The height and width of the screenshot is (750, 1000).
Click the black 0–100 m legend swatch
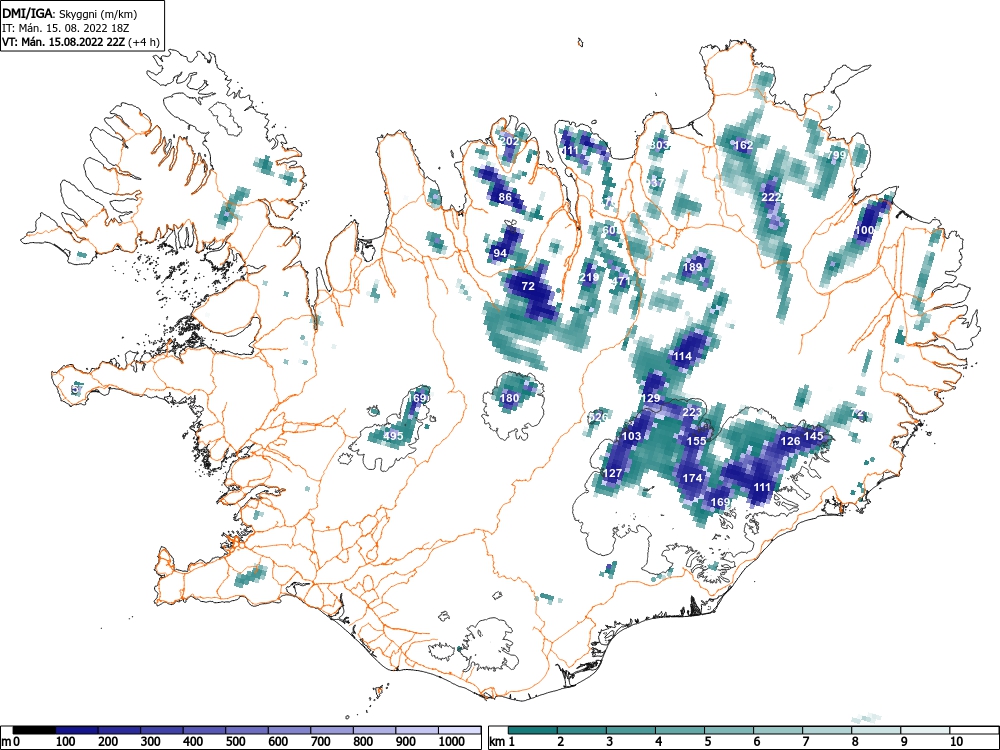click(34, 730)
